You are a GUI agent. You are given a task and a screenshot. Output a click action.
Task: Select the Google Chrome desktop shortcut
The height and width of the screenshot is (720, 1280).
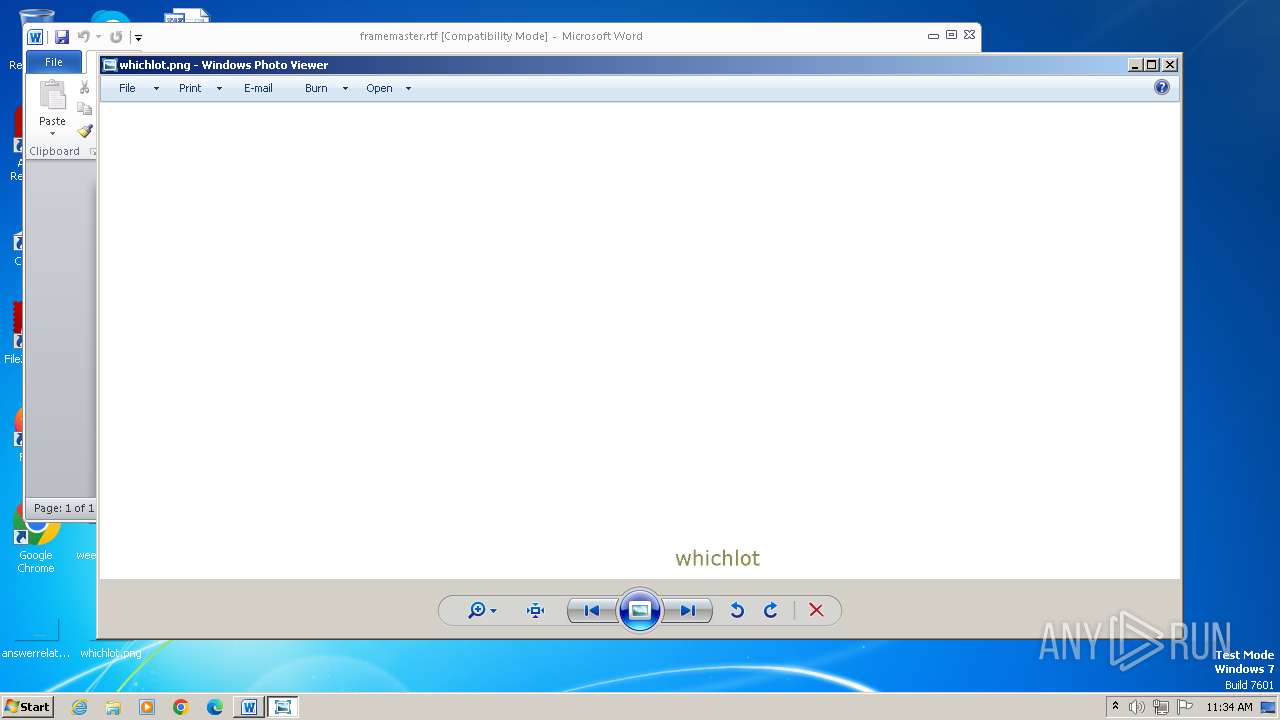35,540
